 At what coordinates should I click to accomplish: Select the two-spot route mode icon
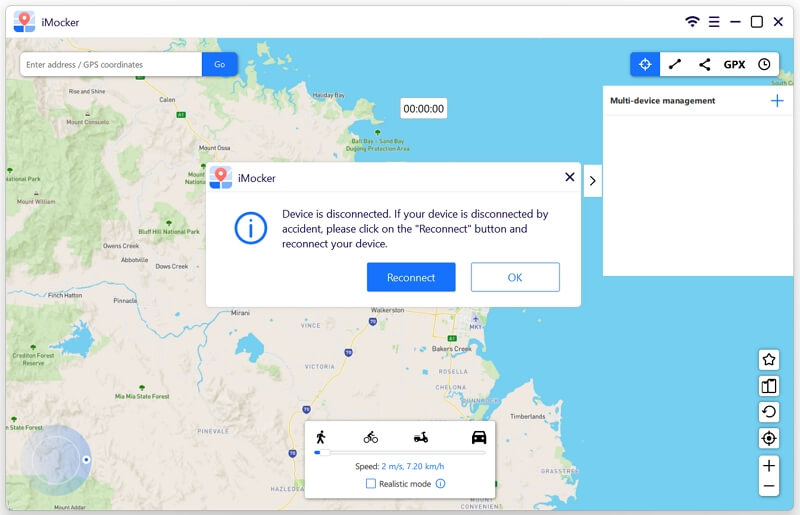click(x=675, y=64)
